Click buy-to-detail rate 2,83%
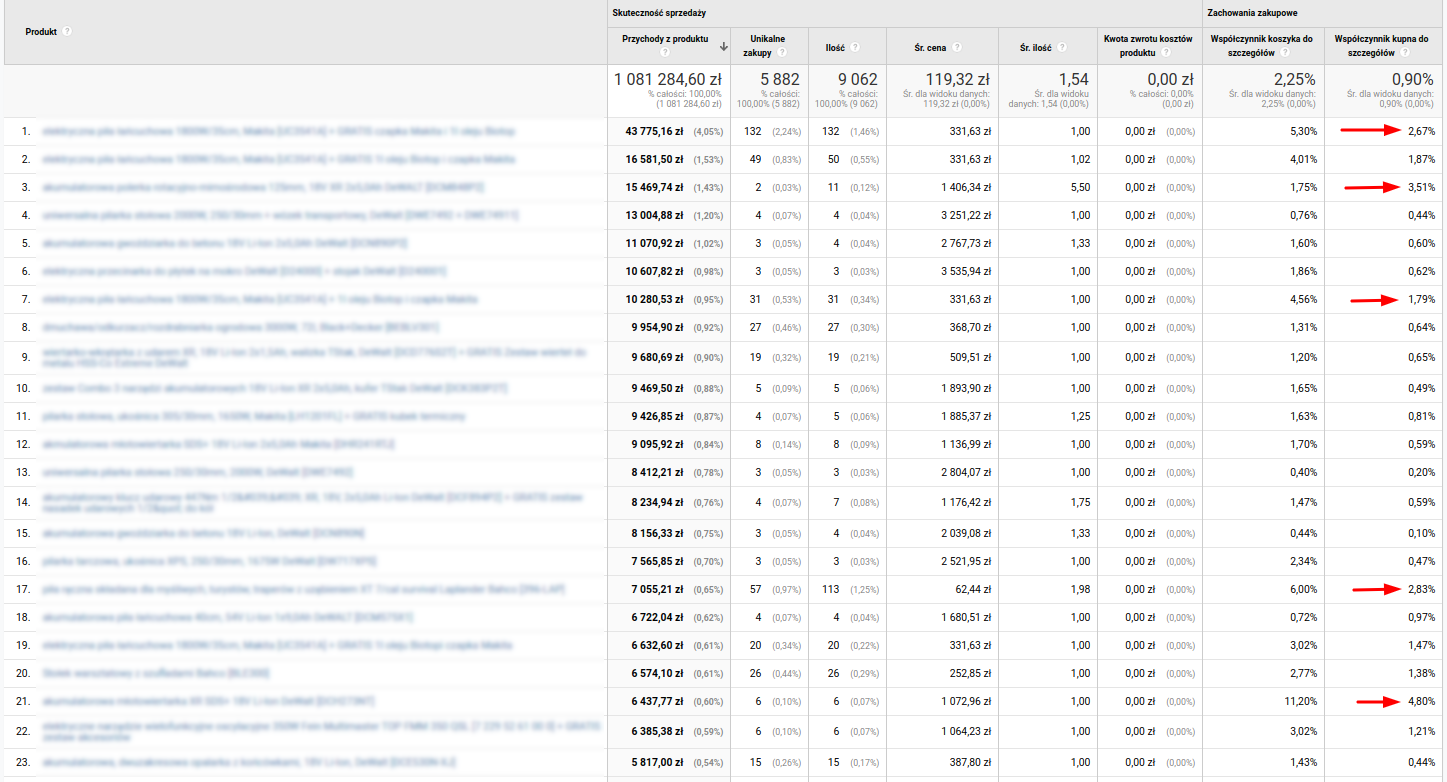The height and width of the screenshot is (782, 1447). (x=1421, y=590)
